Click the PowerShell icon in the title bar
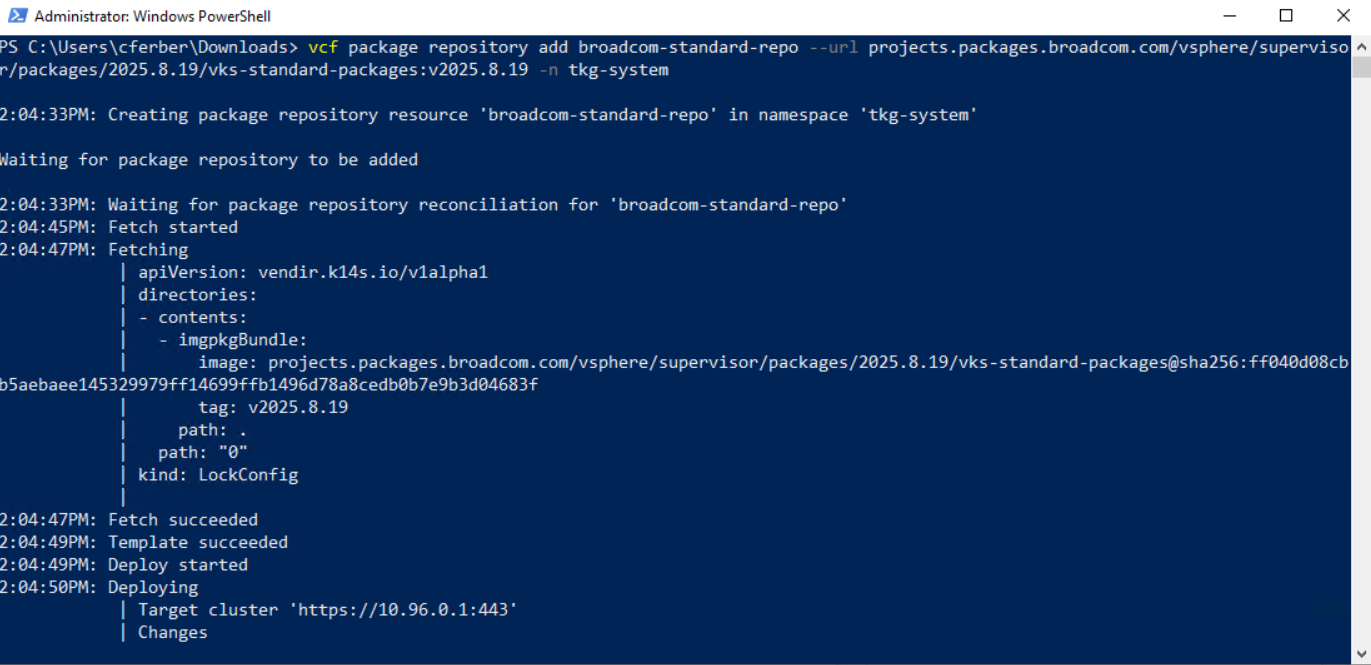1371x665 pixels. [x=17, y=16]
